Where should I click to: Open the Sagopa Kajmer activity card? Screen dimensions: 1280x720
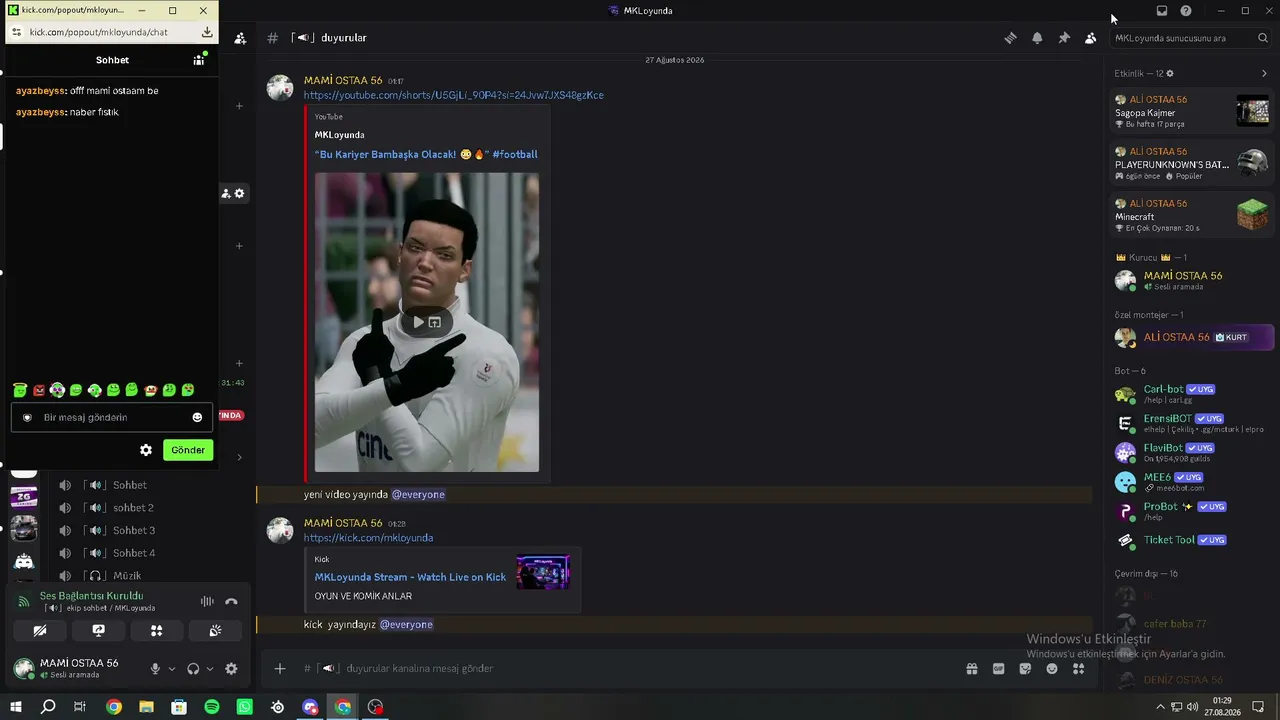pyautogui.click(x=1191, y=111)
